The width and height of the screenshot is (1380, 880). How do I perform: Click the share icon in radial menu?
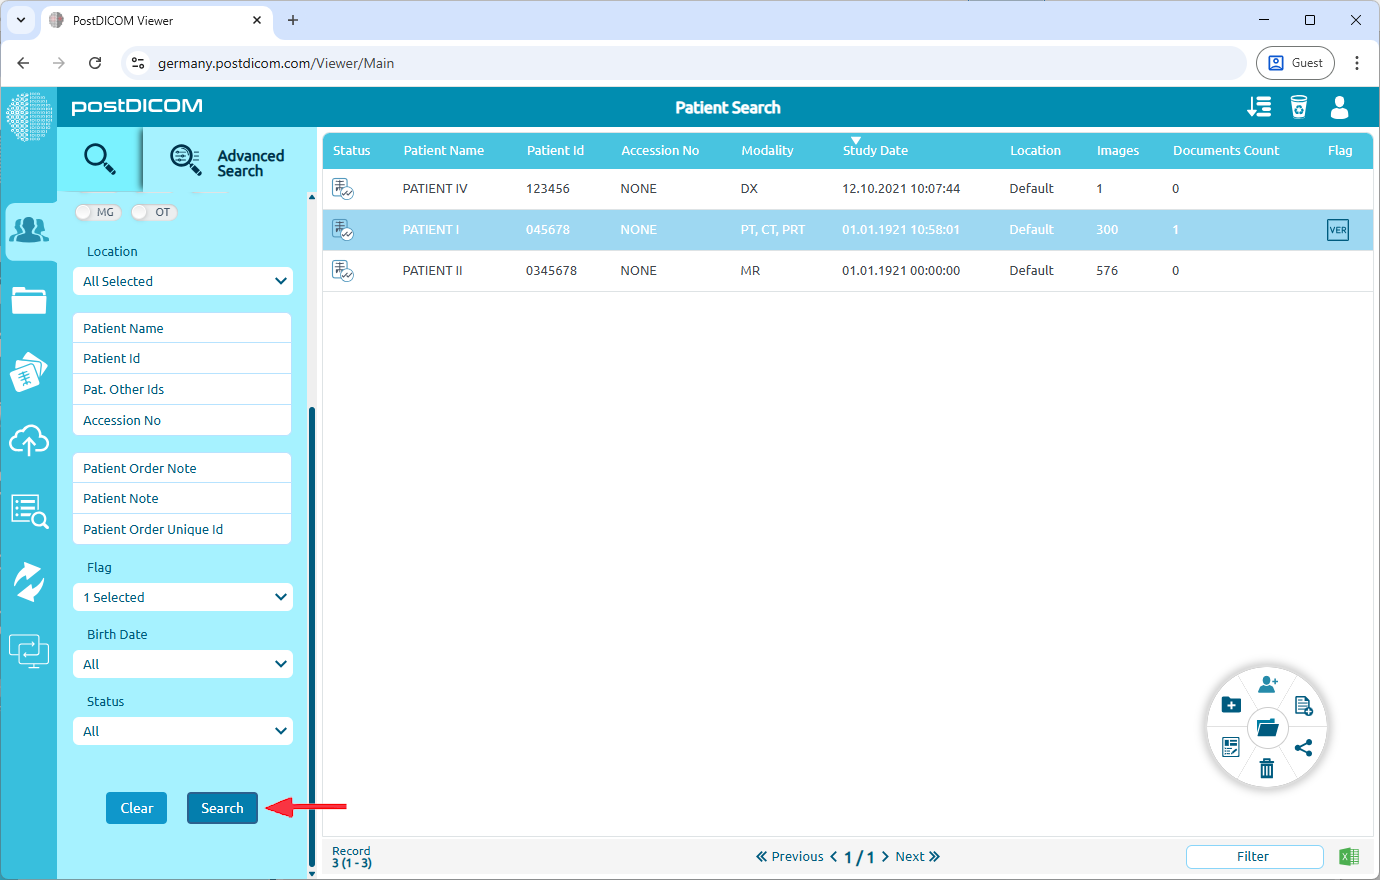click(1303, 747)
